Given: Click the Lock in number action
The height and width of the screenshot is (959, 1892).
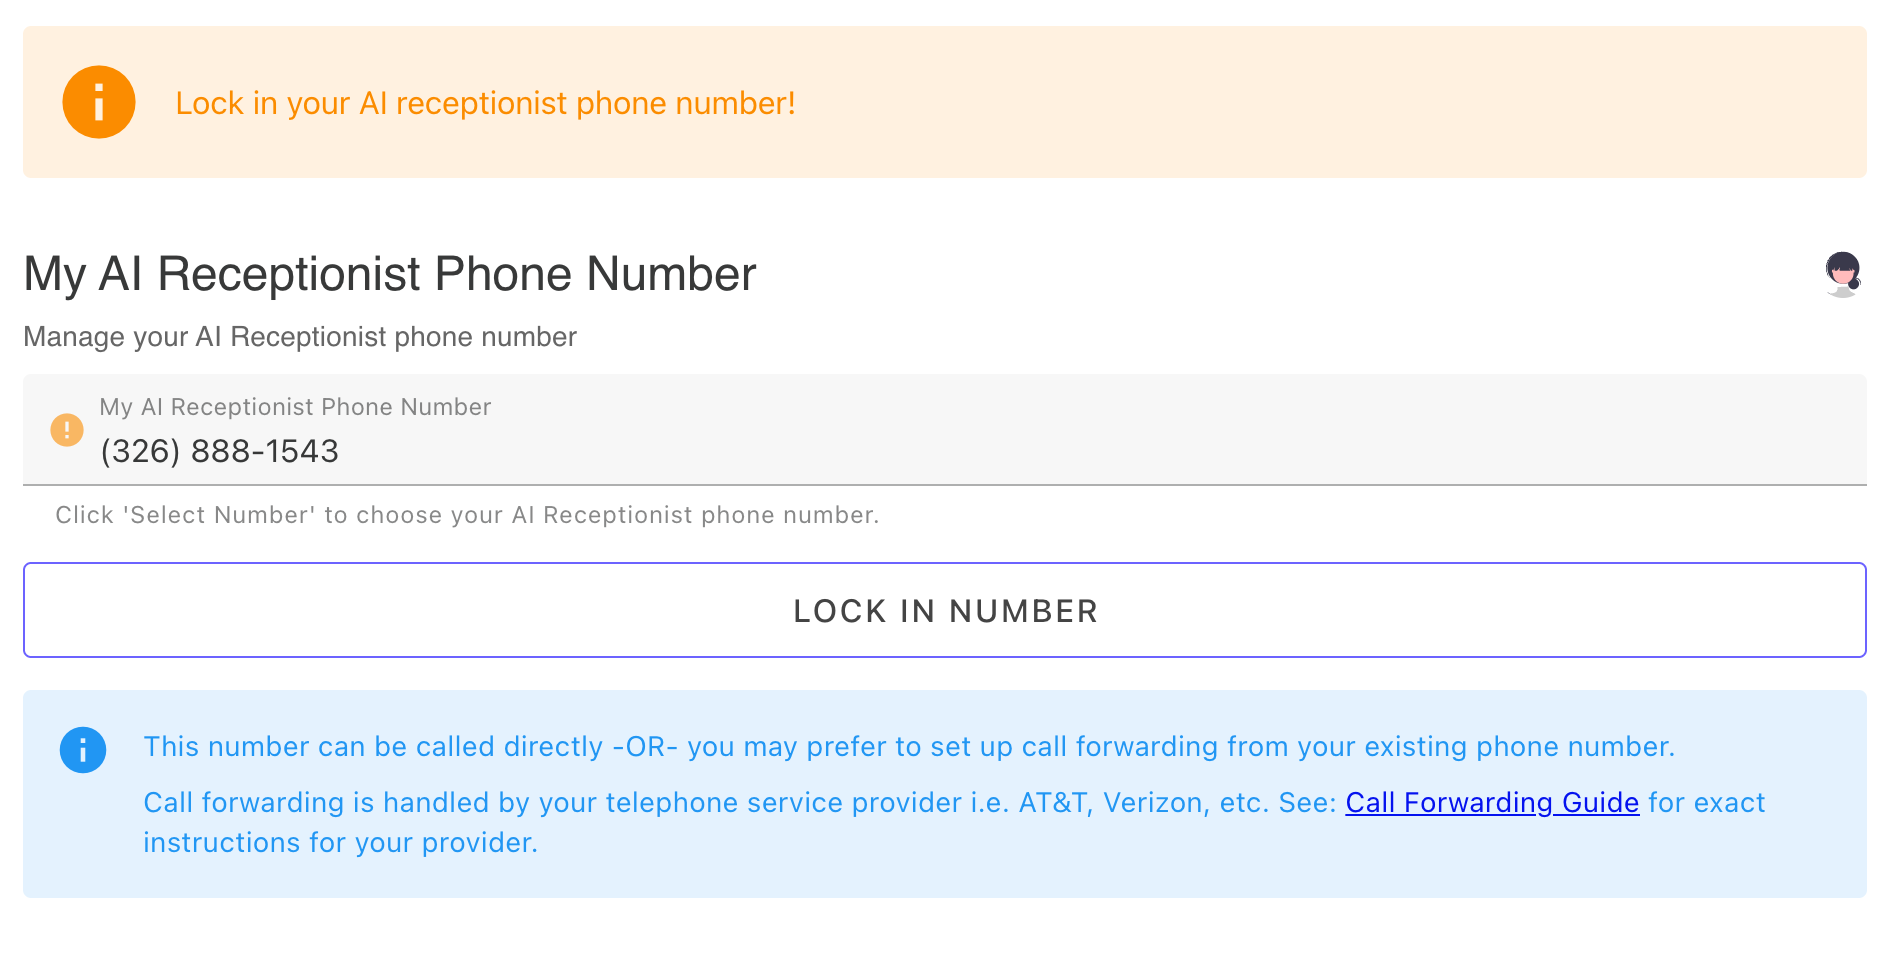Looking at the screenshot, I should tap(945, 610).
